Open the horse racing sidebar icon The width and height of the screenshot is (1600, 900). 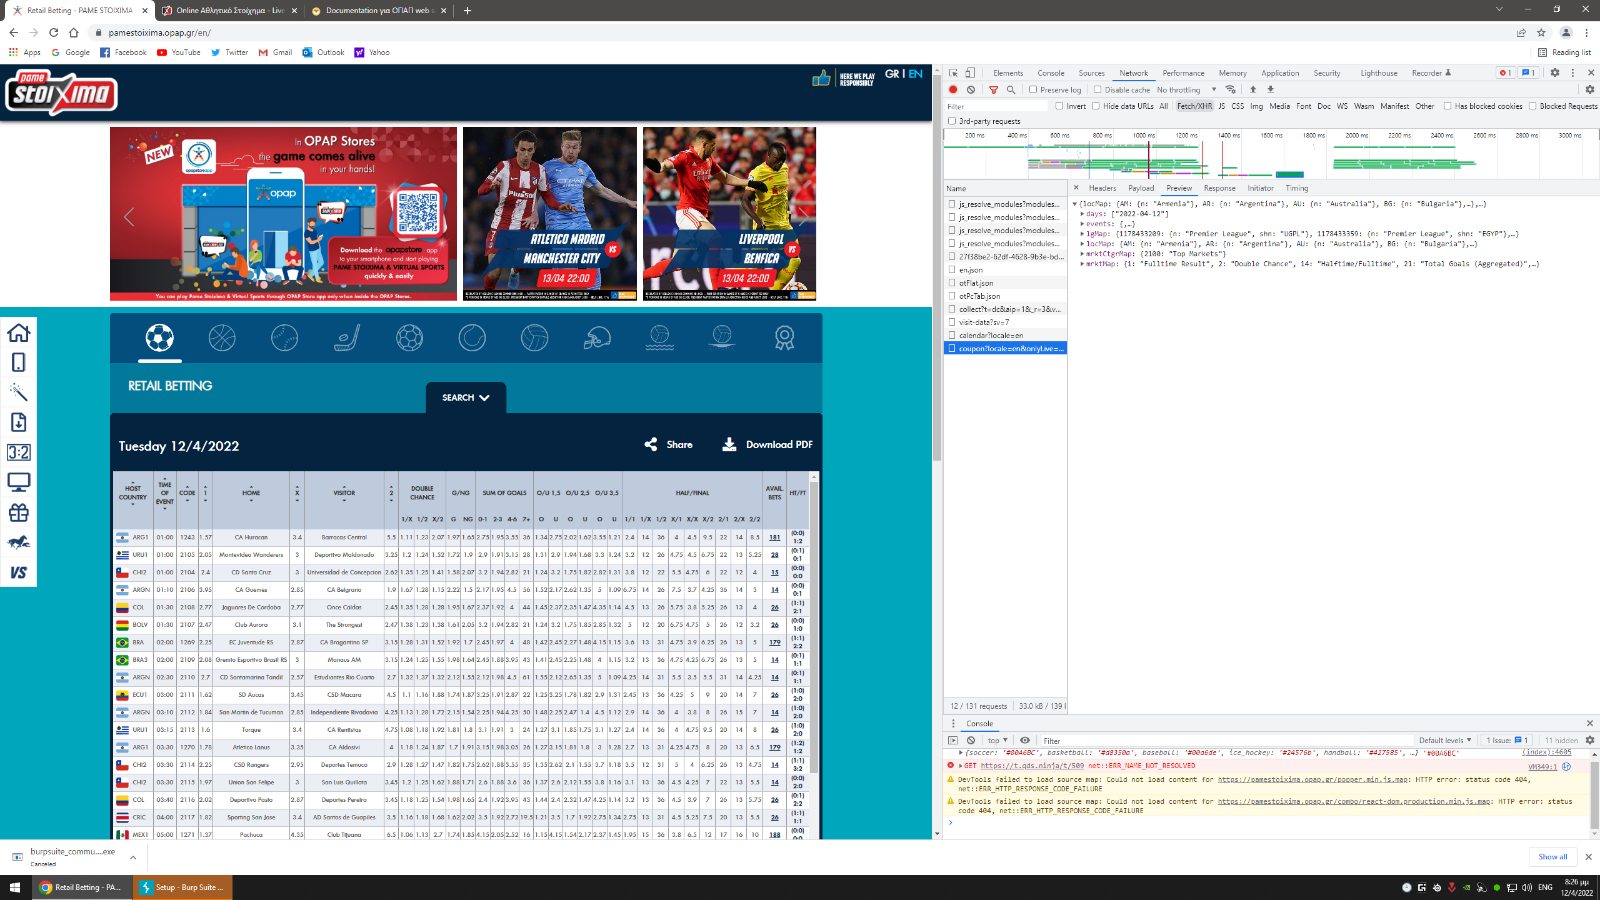pos(18,543)
